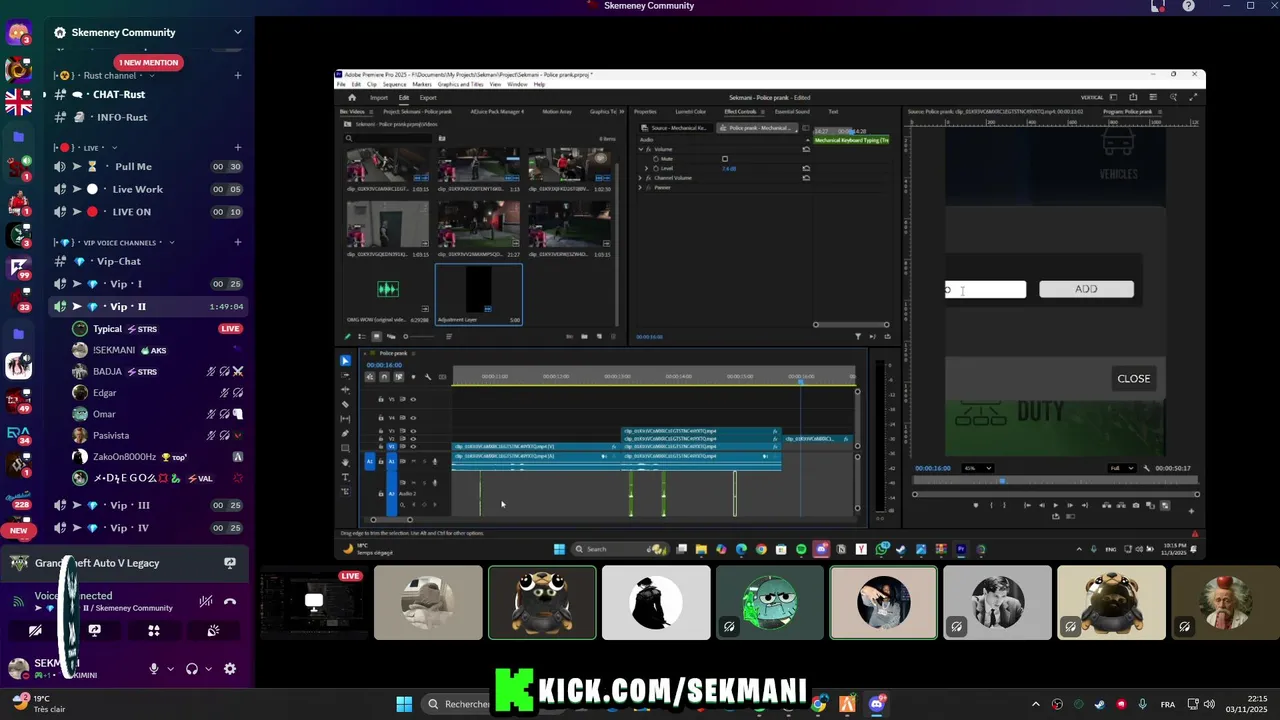Open timeline display settings wrench icon
This screenshot has height=720, width=1280.
pos(428,377)
